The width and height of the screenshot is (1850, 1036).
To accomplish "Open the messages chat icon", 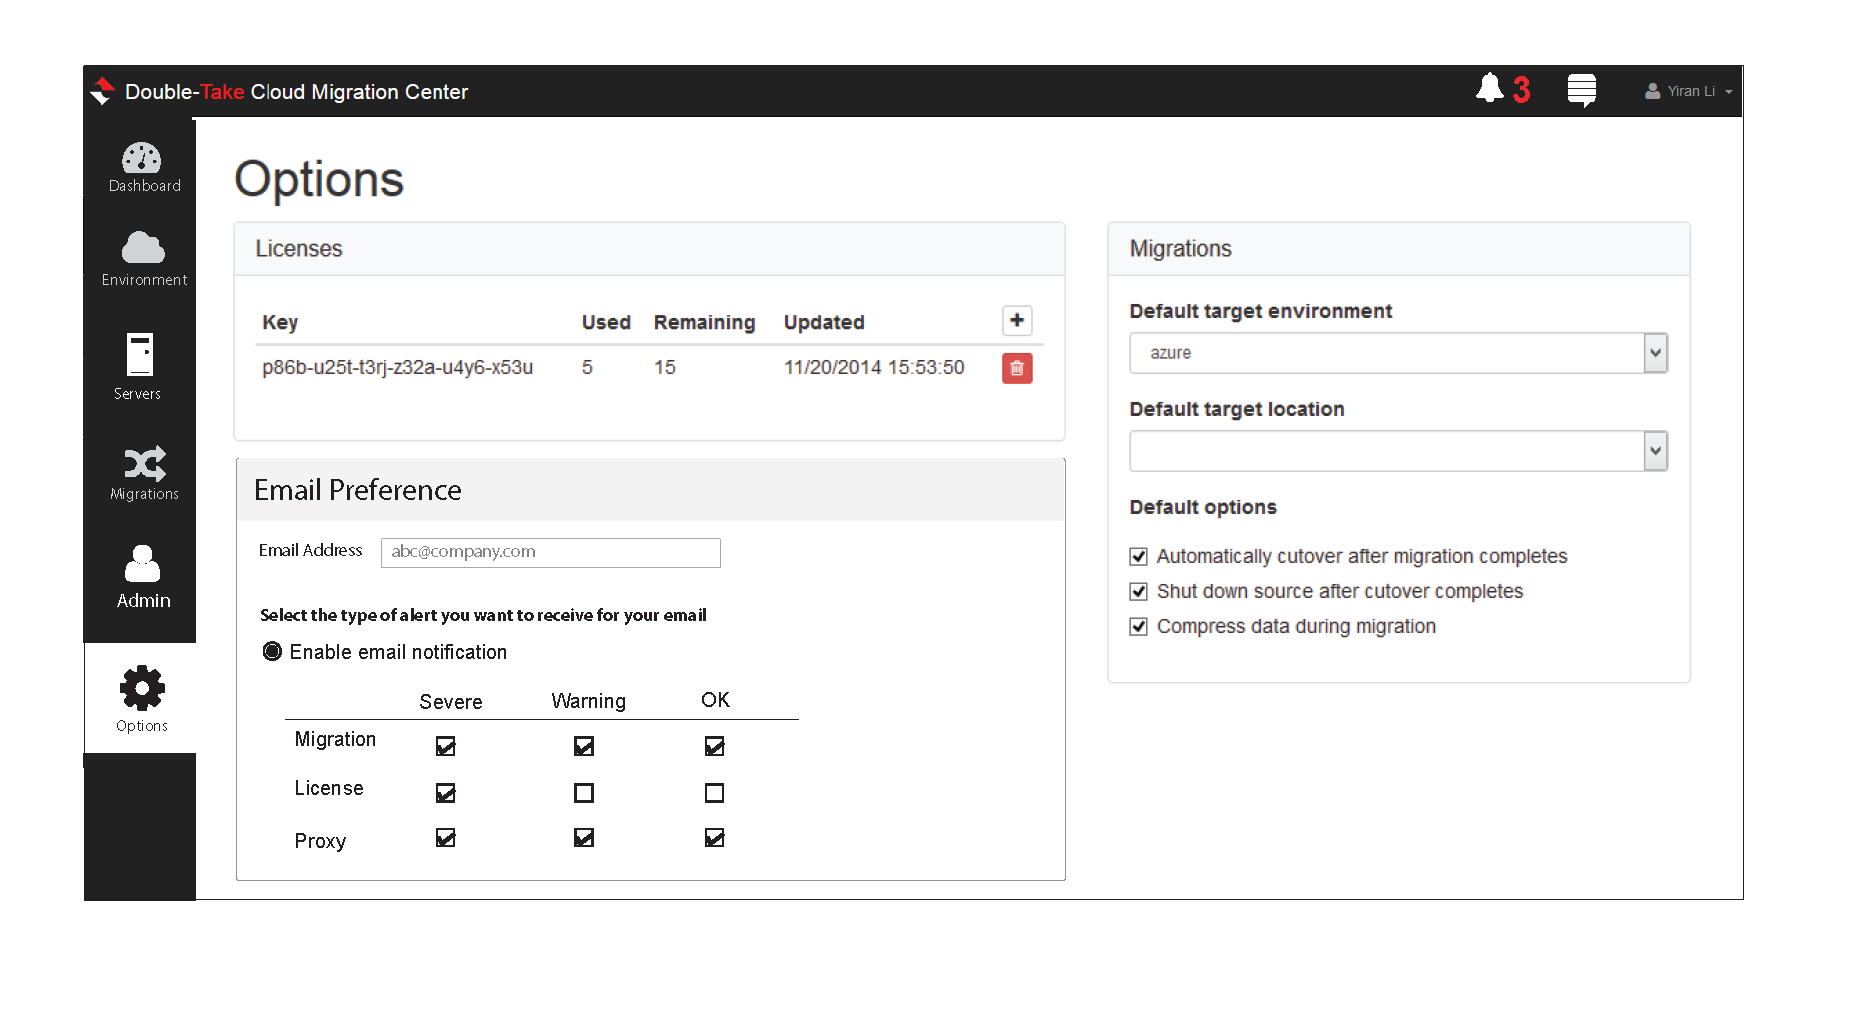I will pyautogui.click(x=1582, y=91).
